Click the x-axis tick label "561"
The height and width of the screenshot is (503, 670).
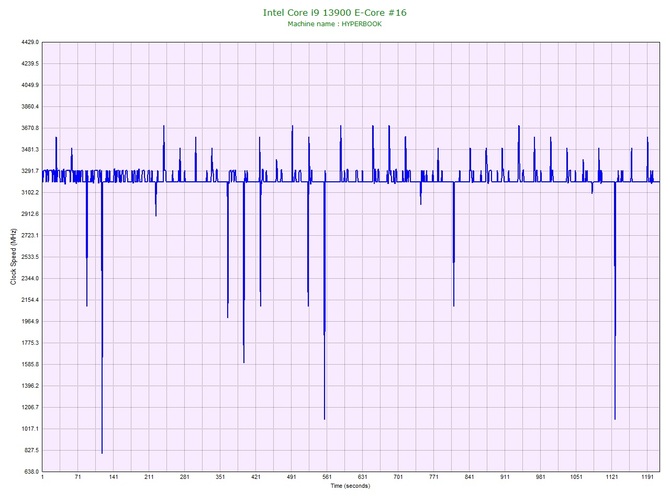point(327,477)
